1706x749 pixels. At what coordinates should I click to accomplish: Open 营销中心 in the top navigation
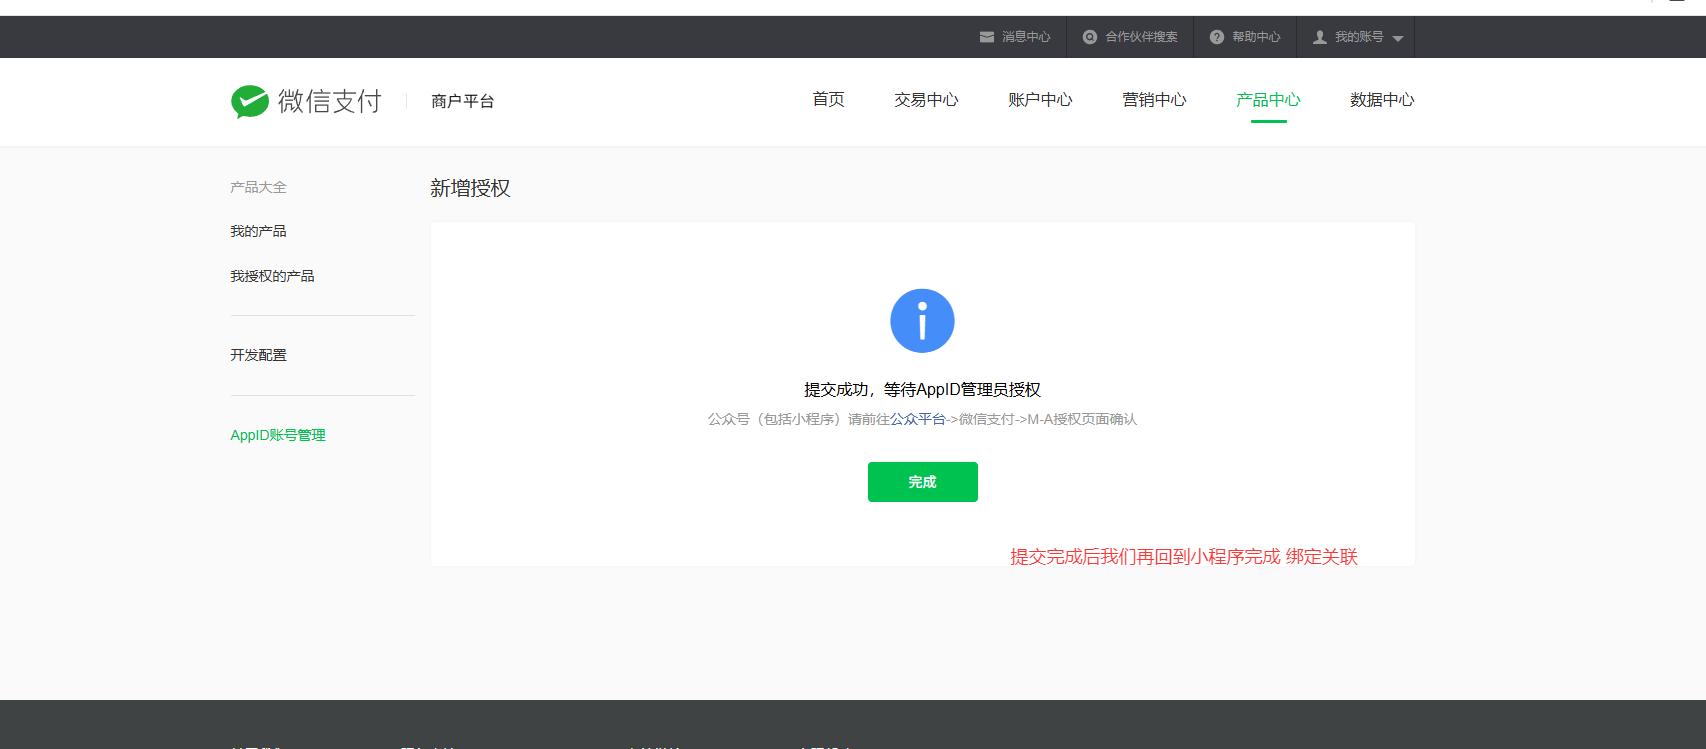(1154, 100)
